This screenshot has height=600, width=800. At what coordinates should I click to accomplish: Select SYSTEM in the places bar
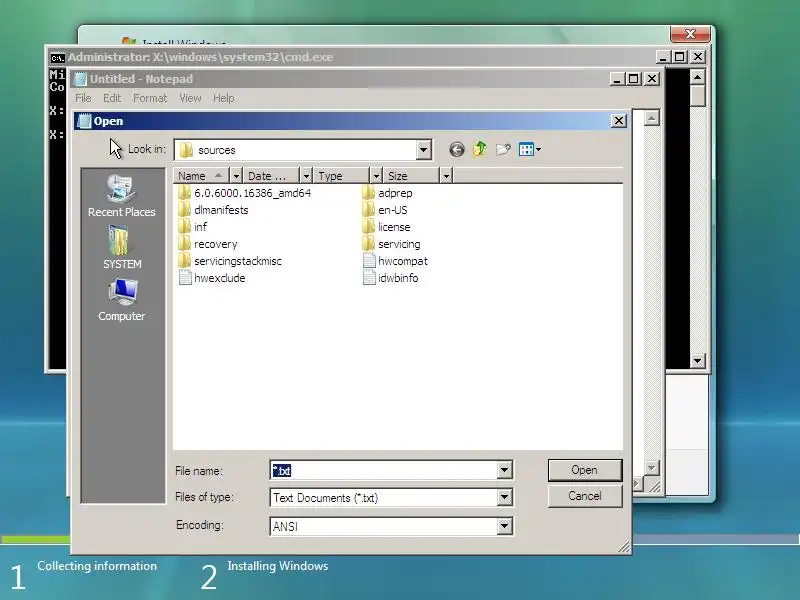(x=122, y=248)
